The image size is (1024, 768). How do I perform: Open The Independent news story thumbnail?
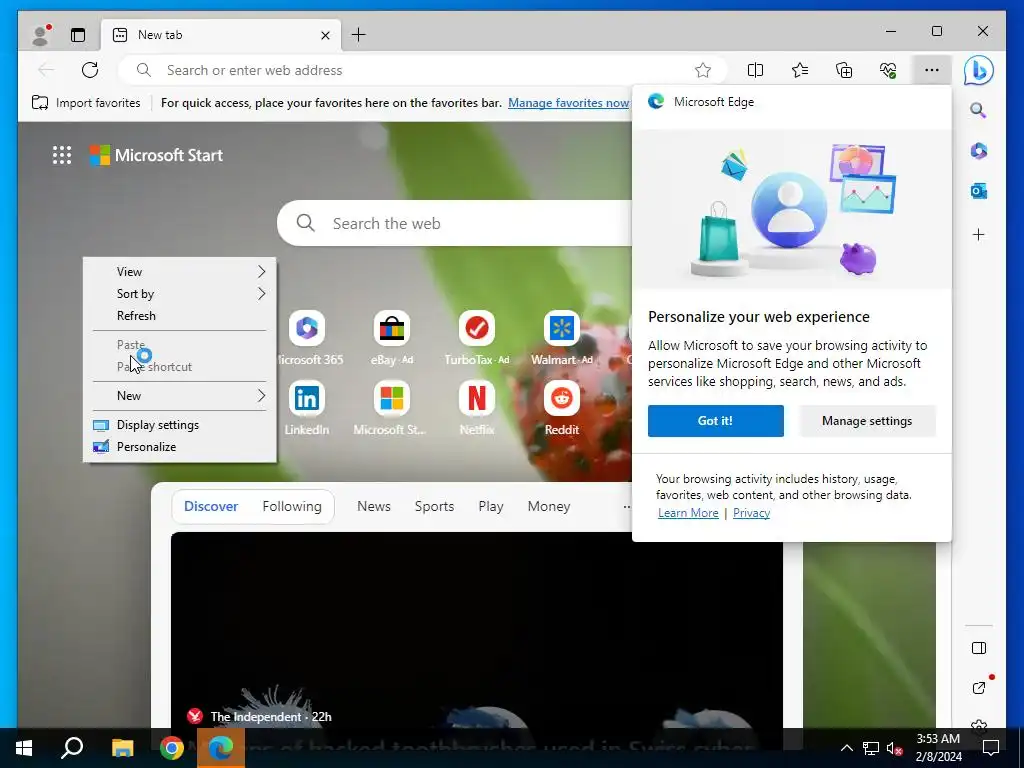click(477, 630)
